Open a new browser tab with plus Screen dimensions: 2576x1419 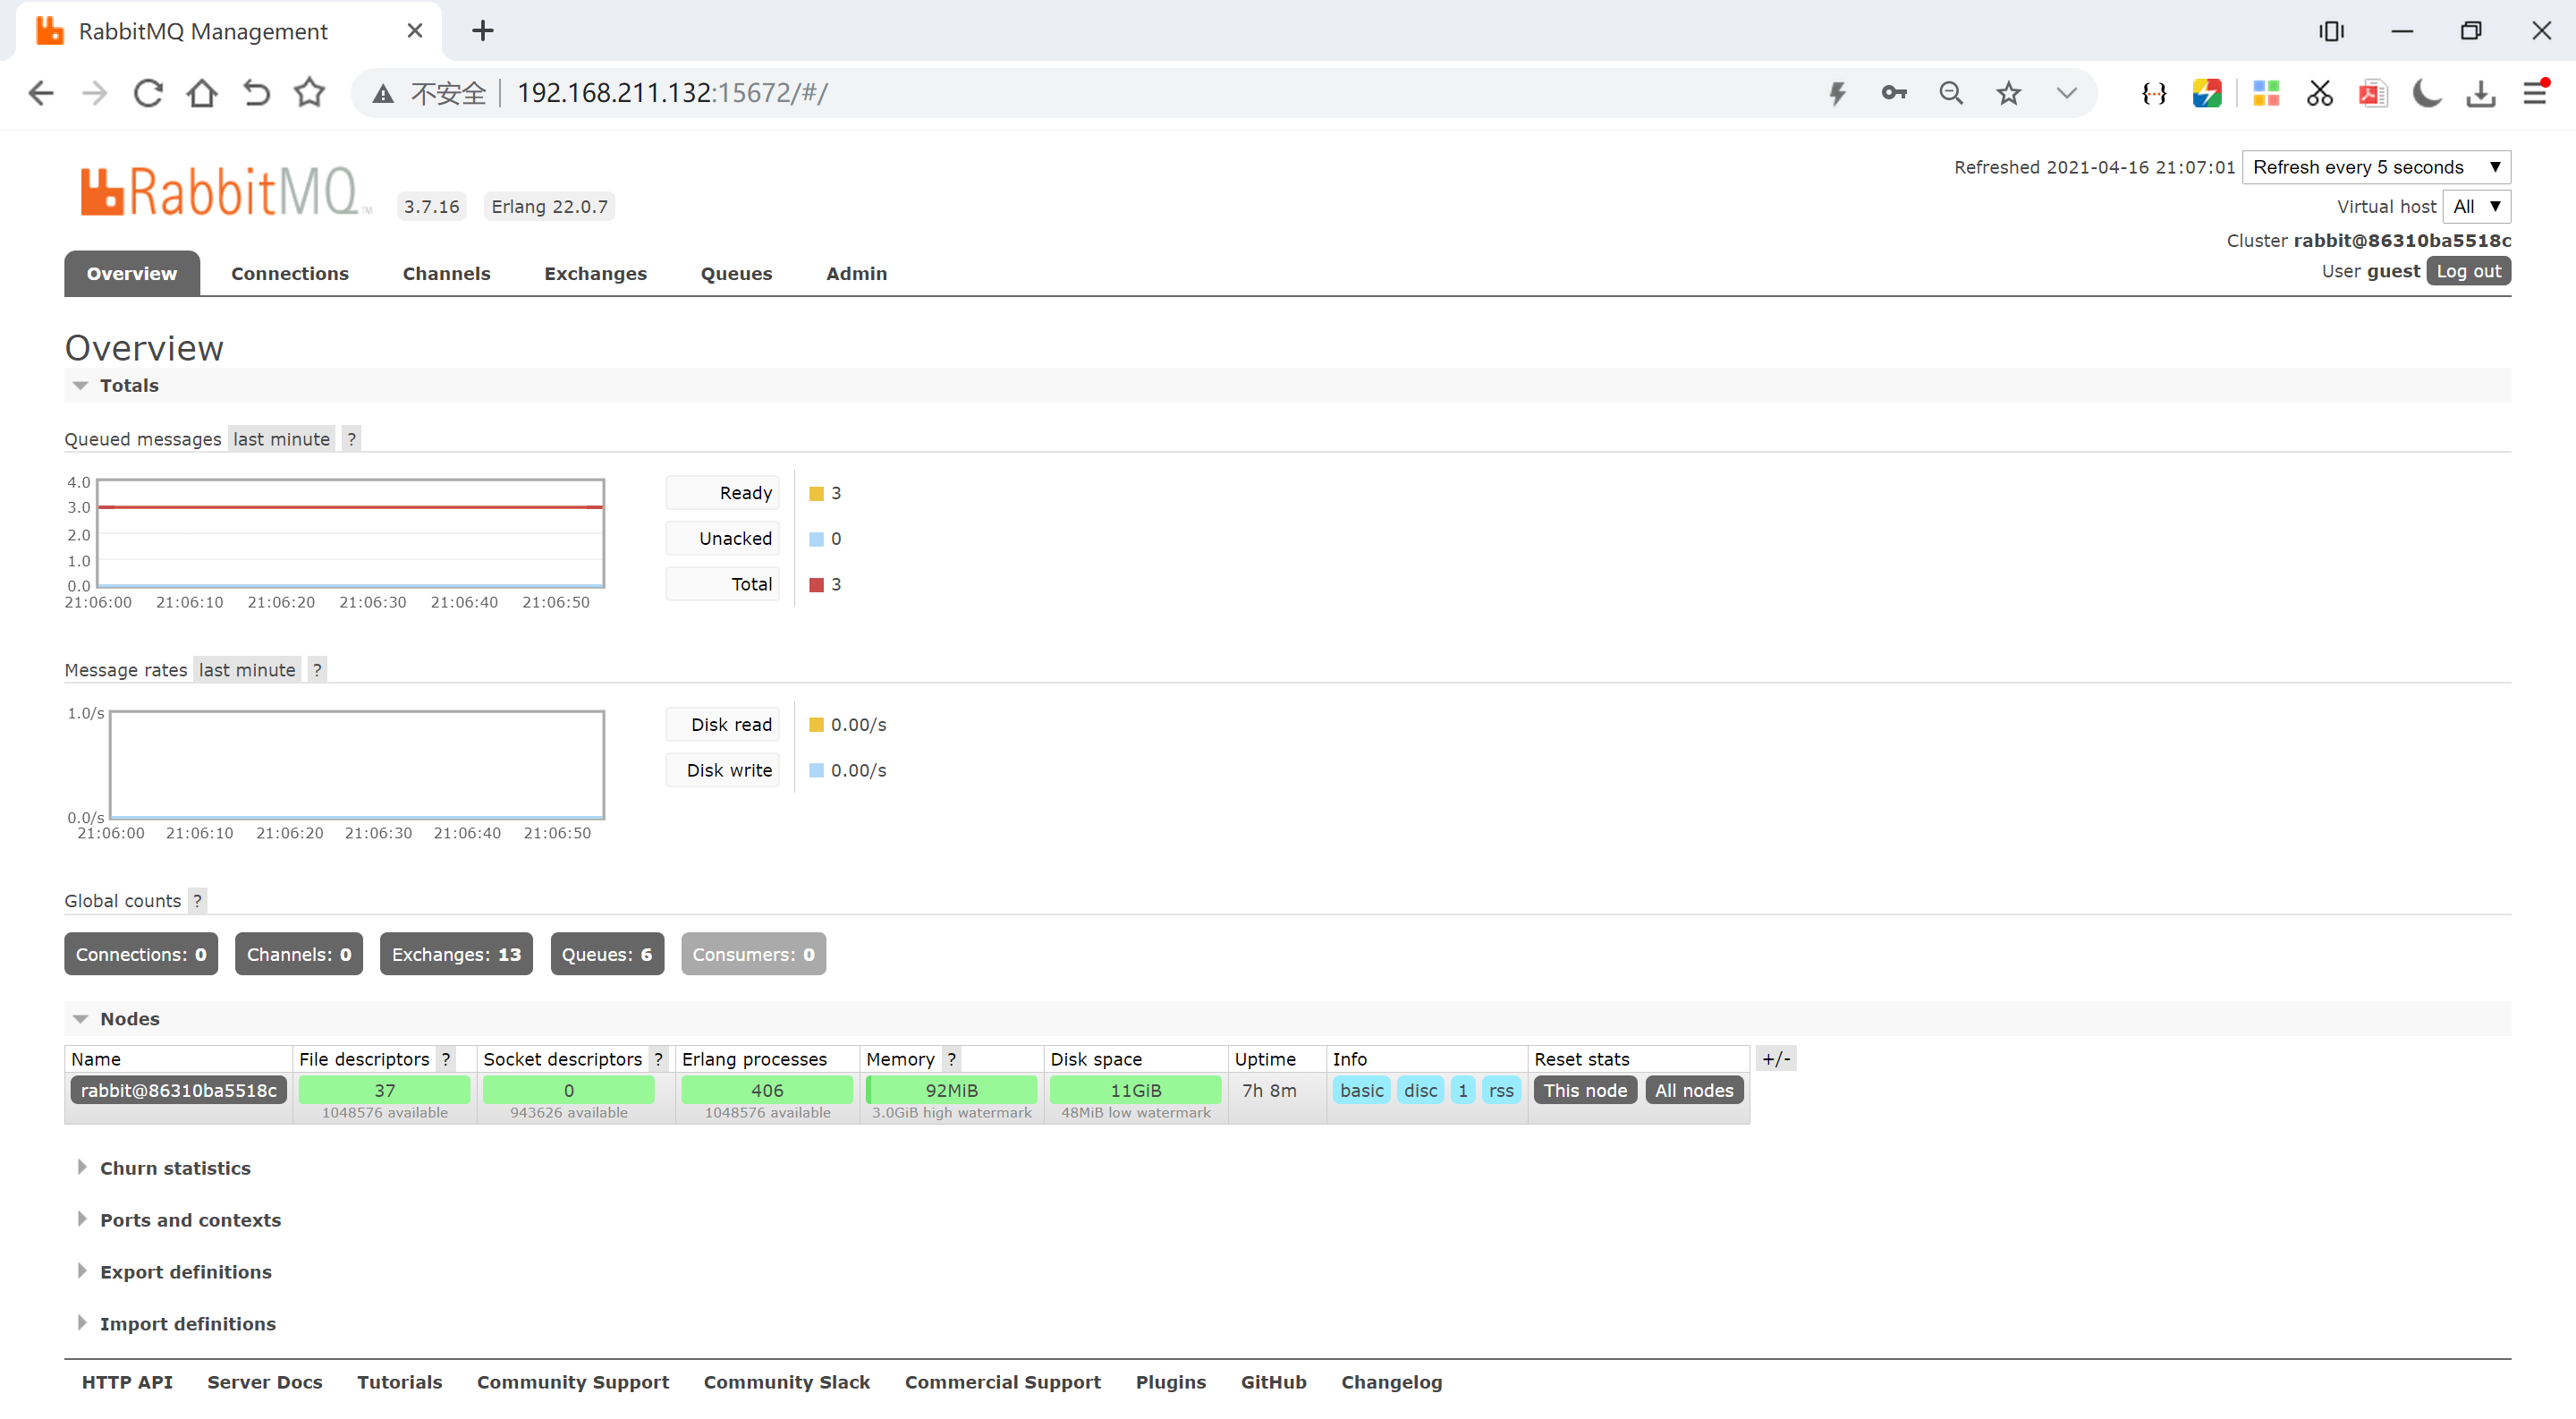tap(483, 31)
